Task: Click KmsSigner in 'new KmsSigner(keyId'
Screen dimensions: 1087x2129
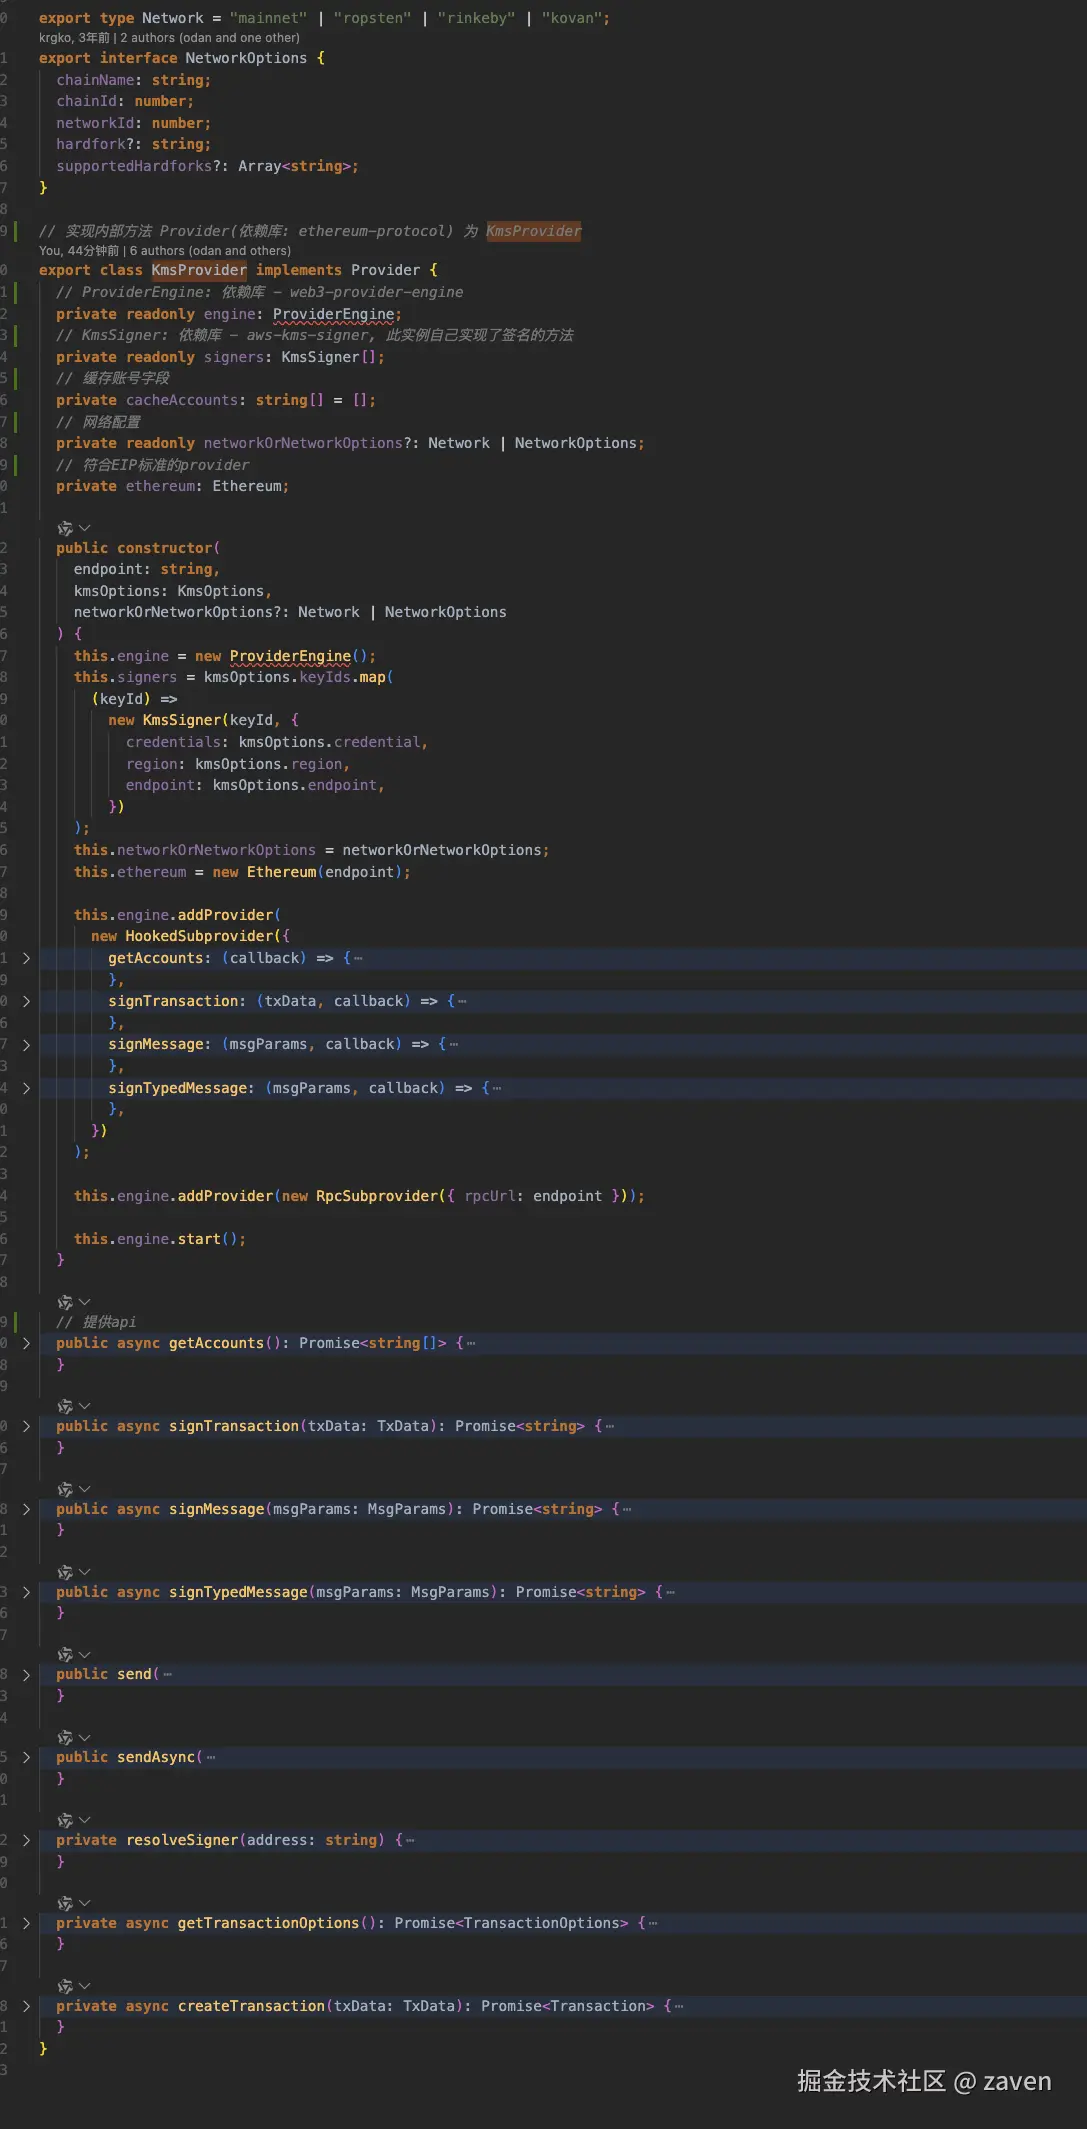Action: [182, 720]
